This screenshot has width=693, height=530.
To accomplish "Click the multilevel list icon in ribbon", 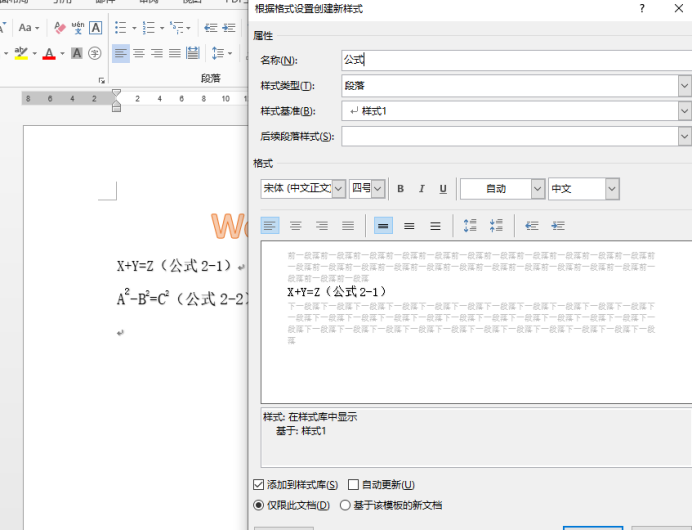I will pyautogui.click(x=177, y=28).
